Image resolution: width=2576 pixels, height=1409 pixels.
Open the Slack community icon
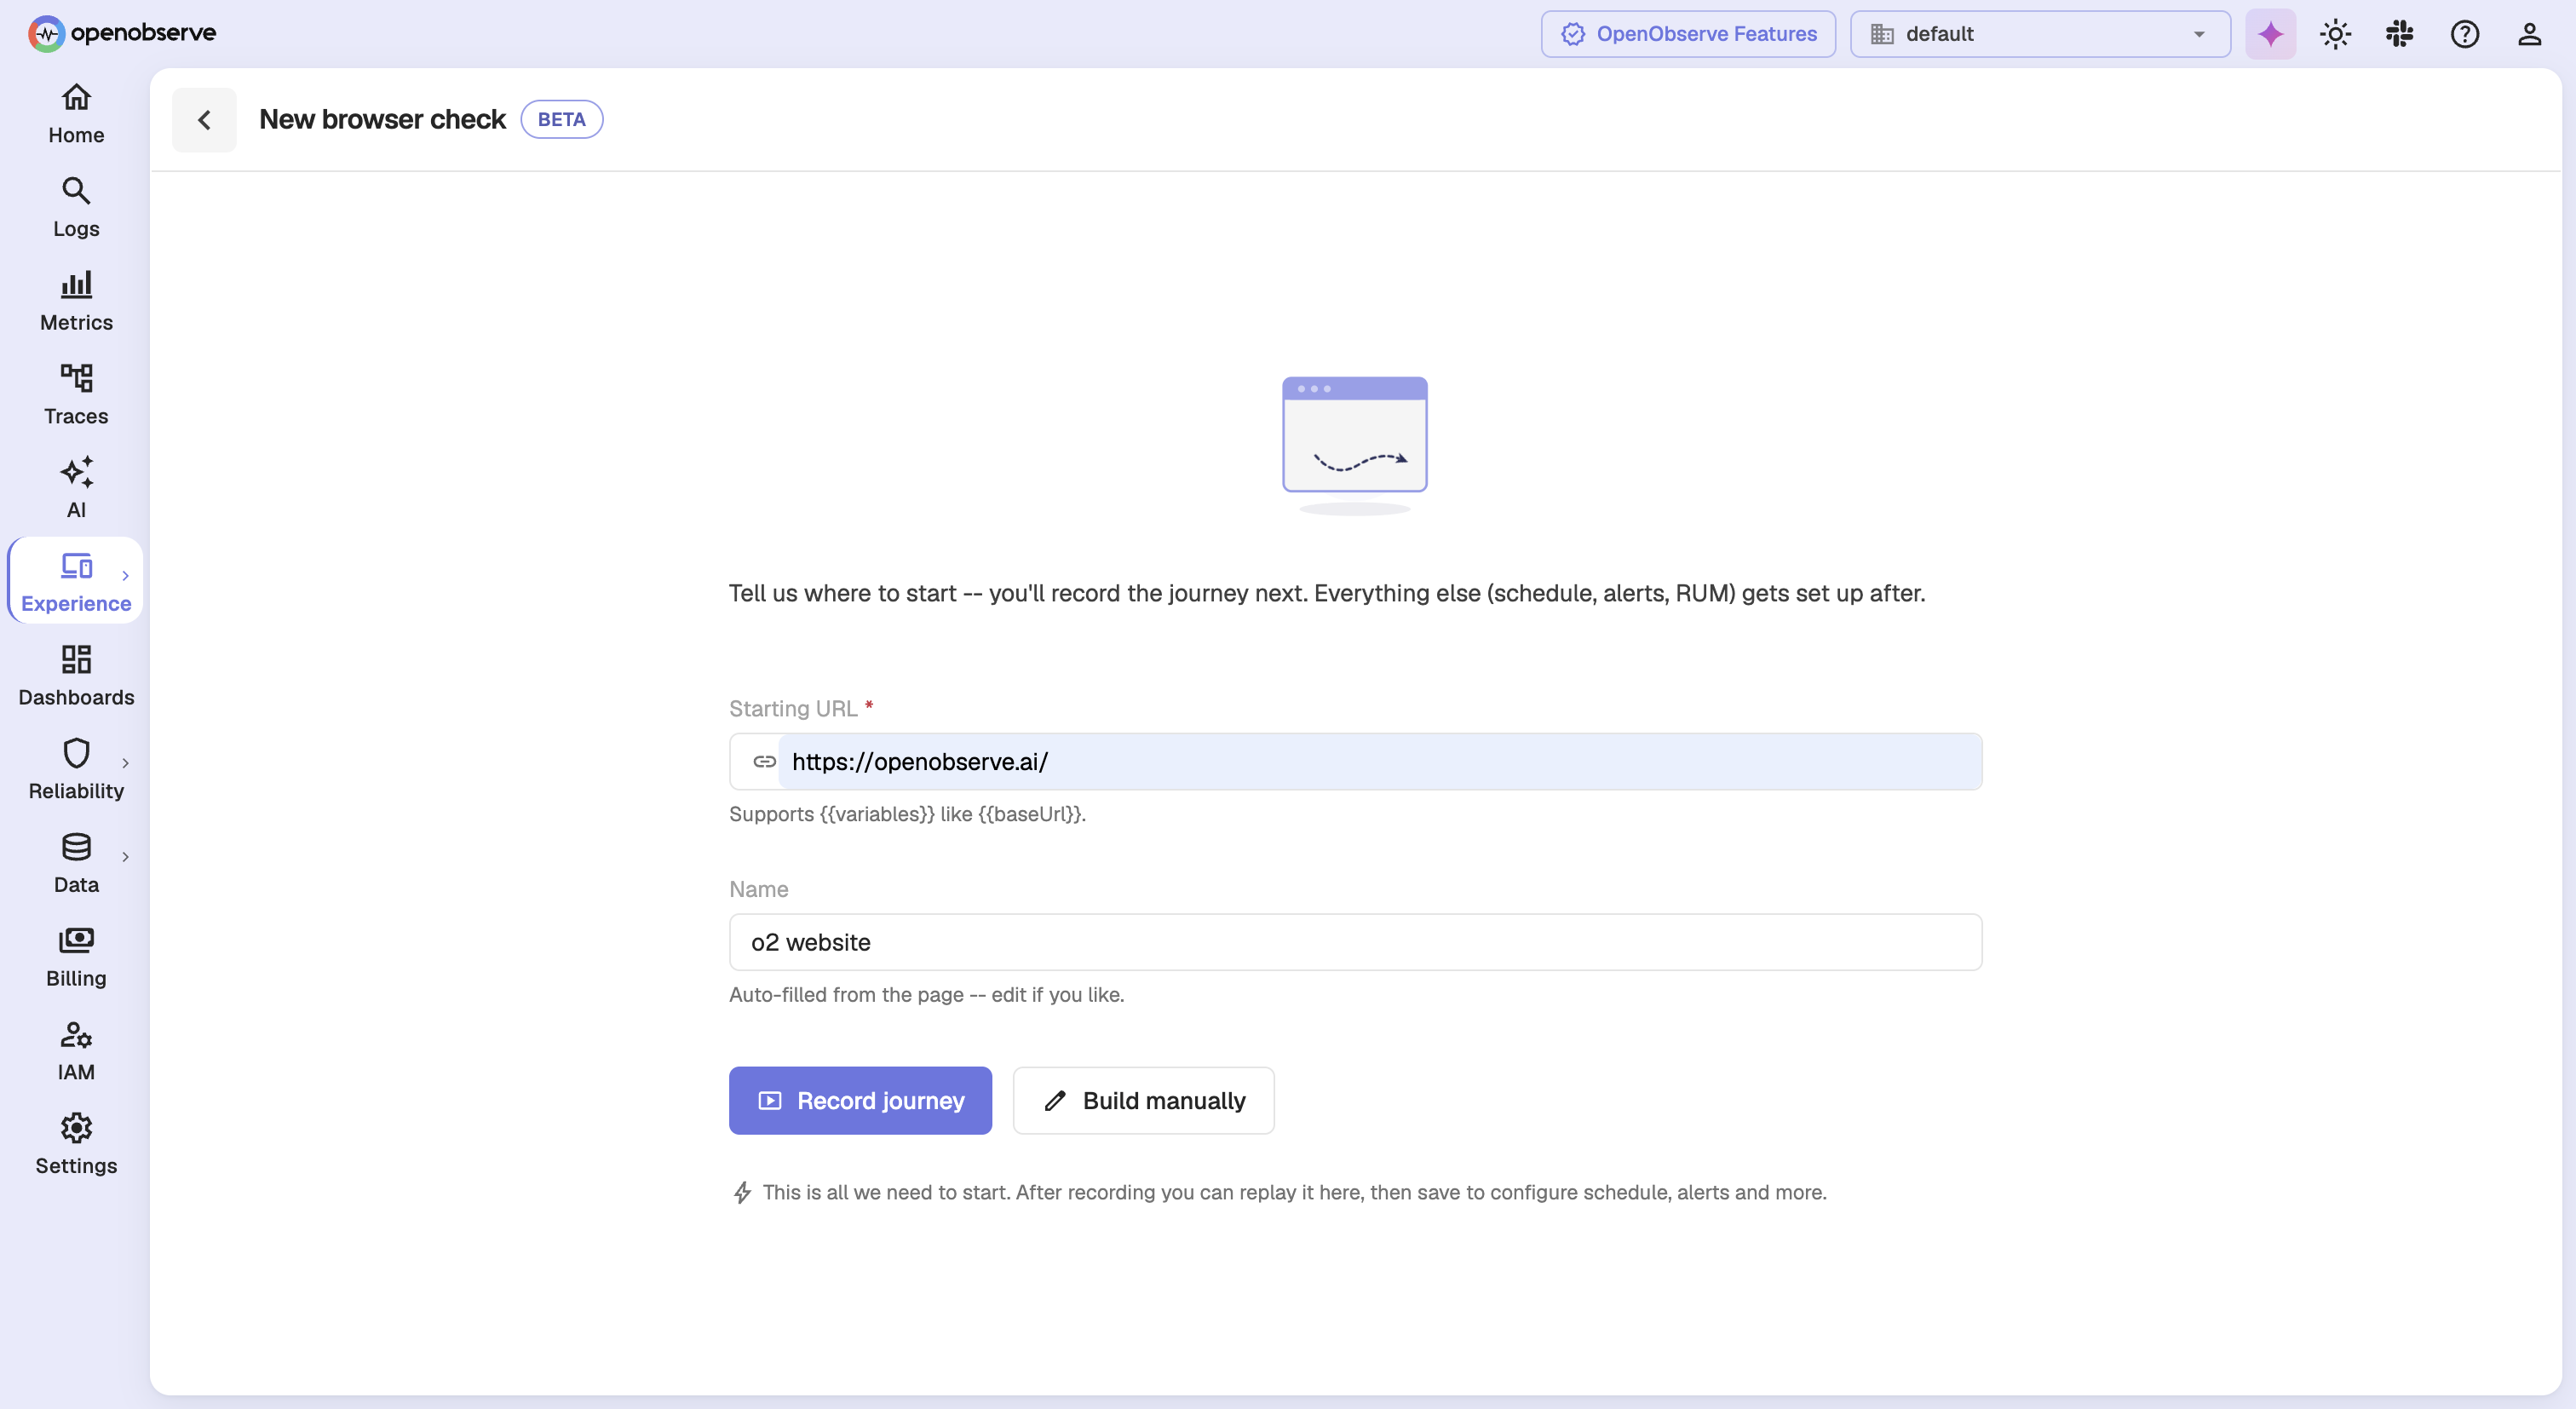tap(2399, 34)
